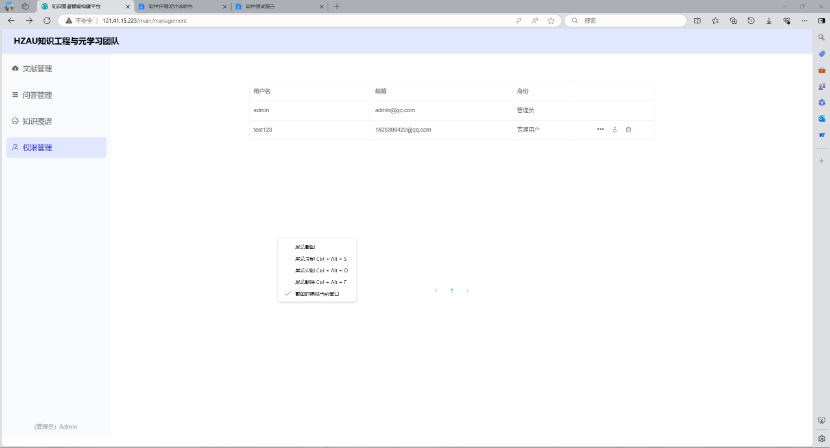Click the browser refresh icon
830x448 pixels.
[46, 20]
